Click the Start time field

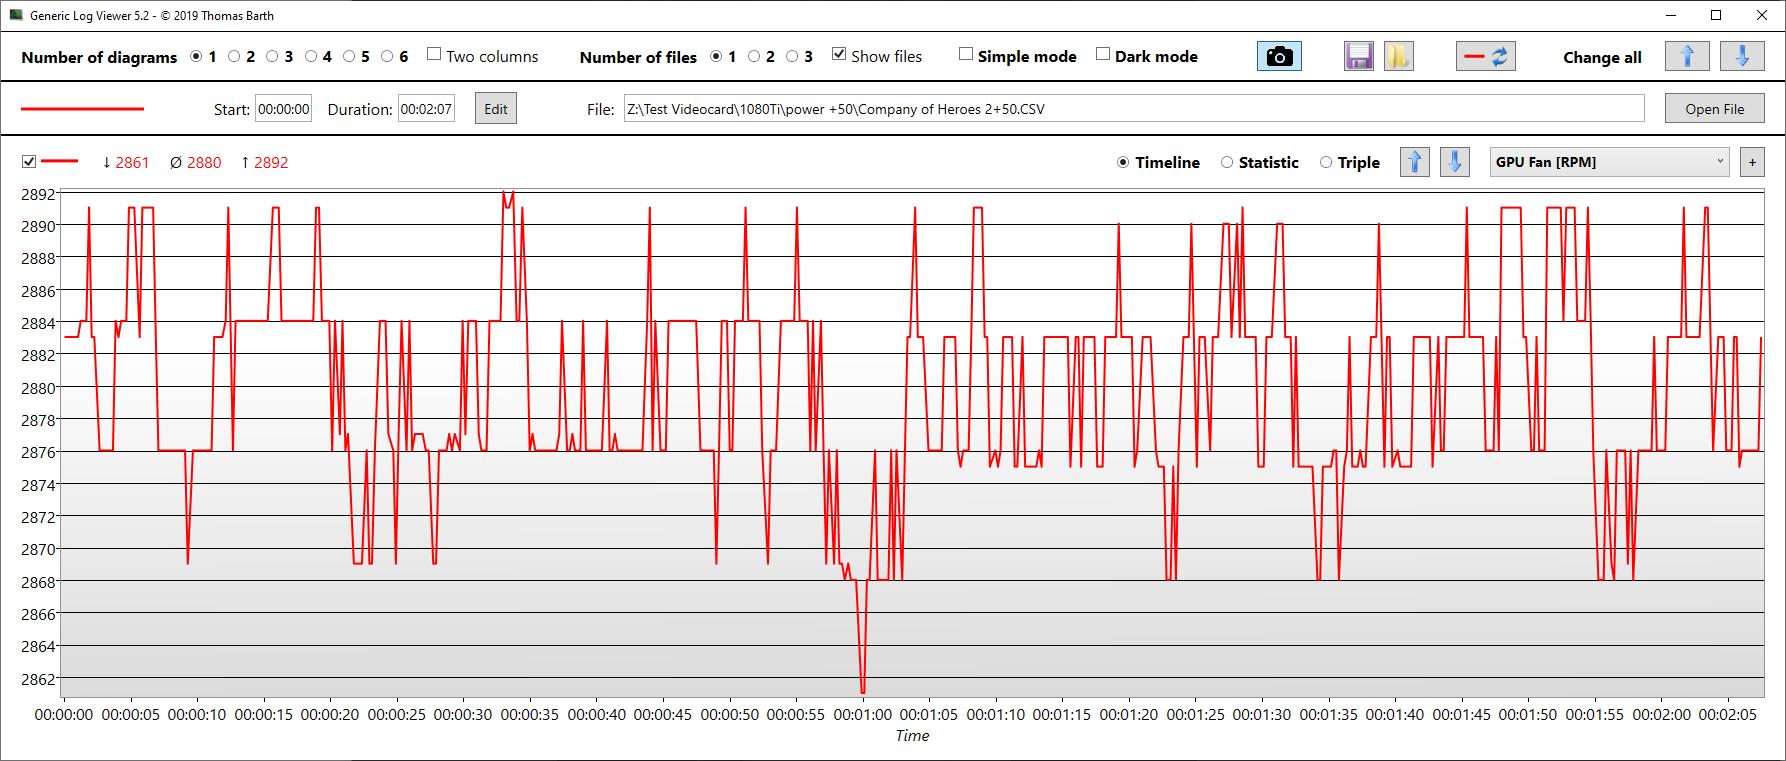pos(284,109)
